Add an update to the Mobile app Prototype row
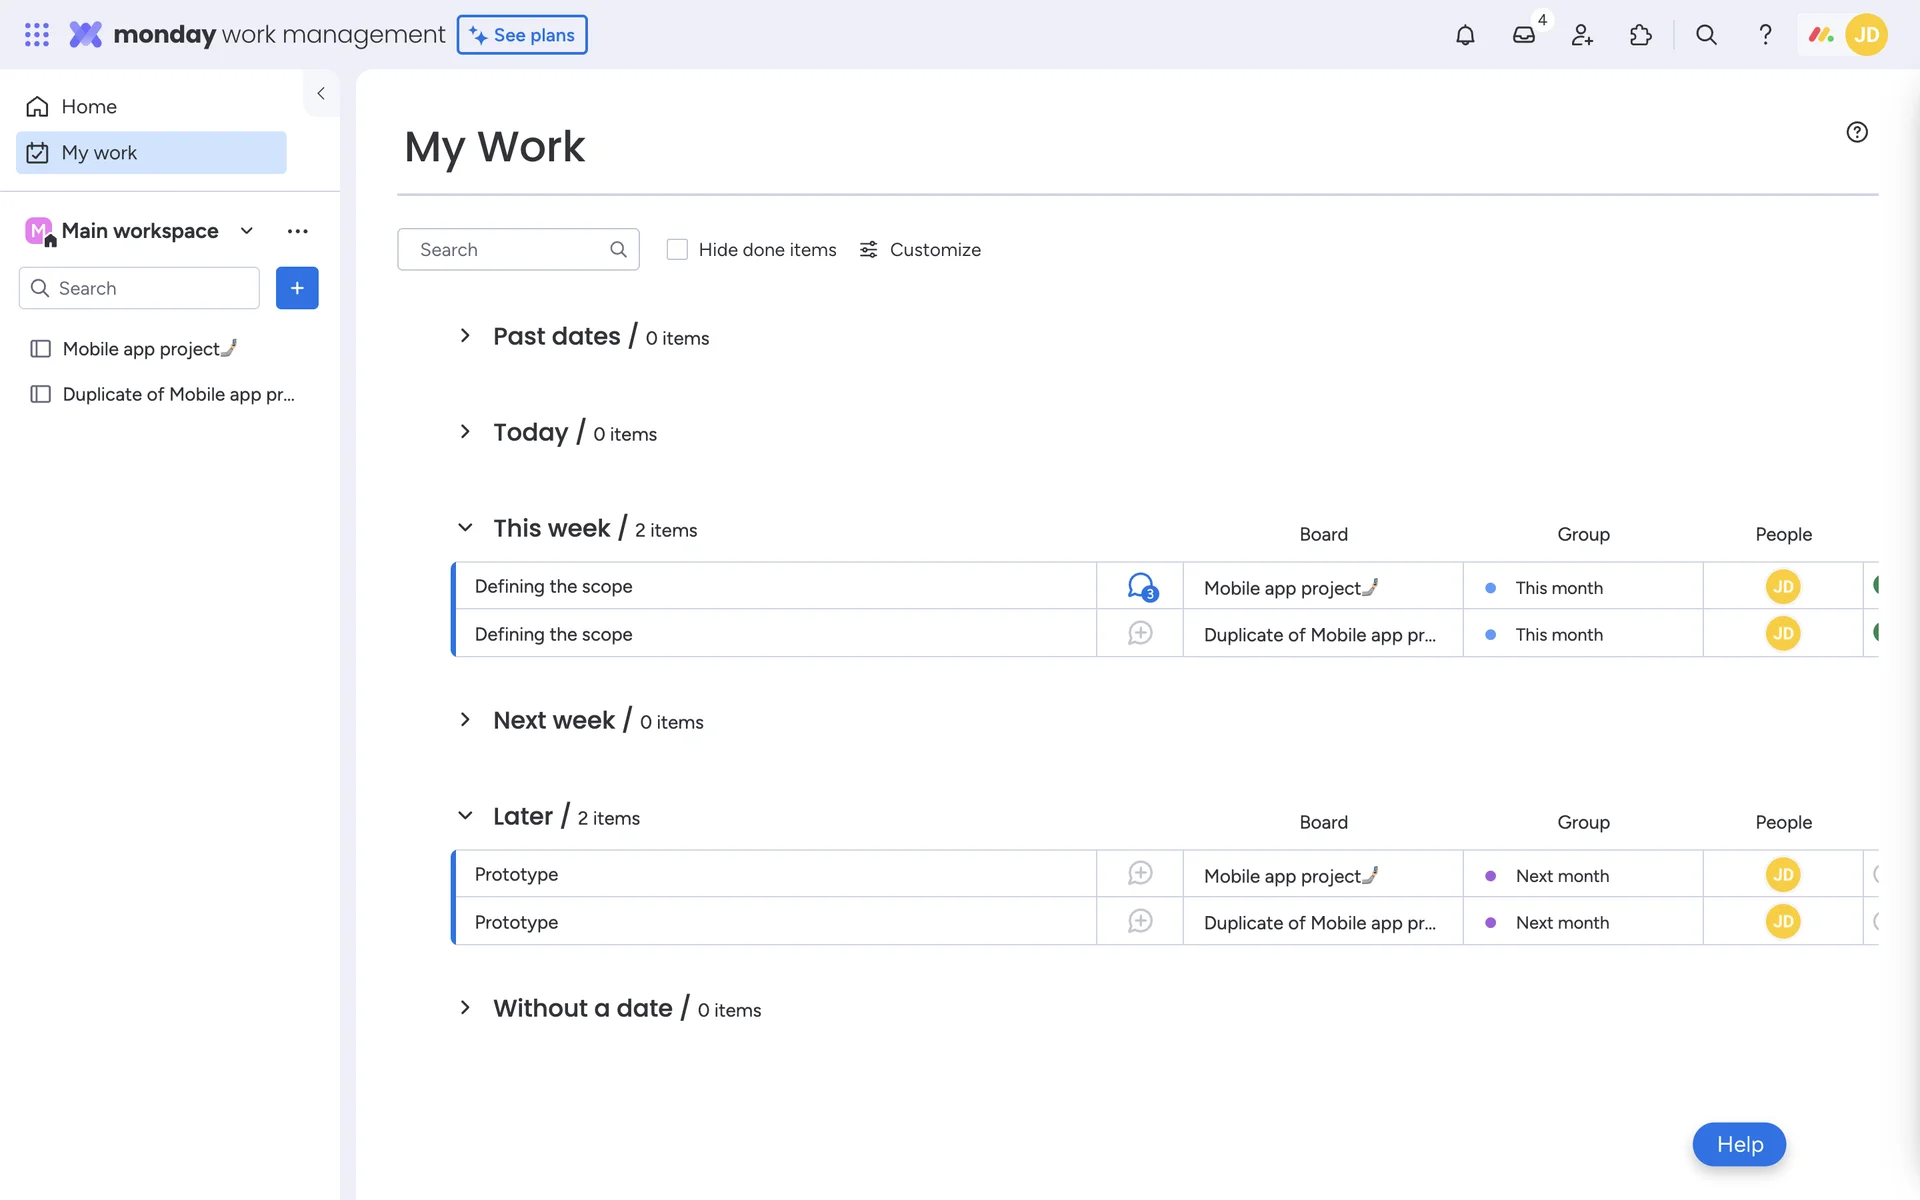Screen dimensions: 1920x1200 [x=1140, y=874]
